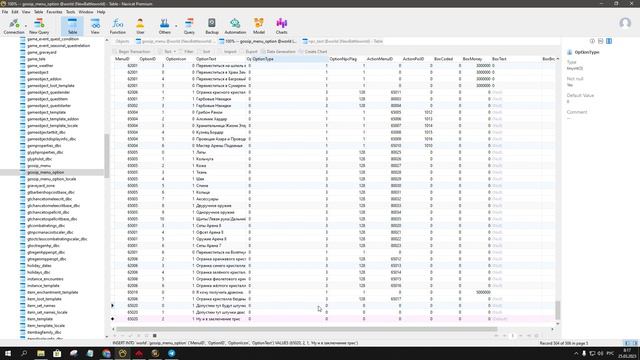
Task: Open the Query toolbar icon
Action: click(x=189, y=26)
